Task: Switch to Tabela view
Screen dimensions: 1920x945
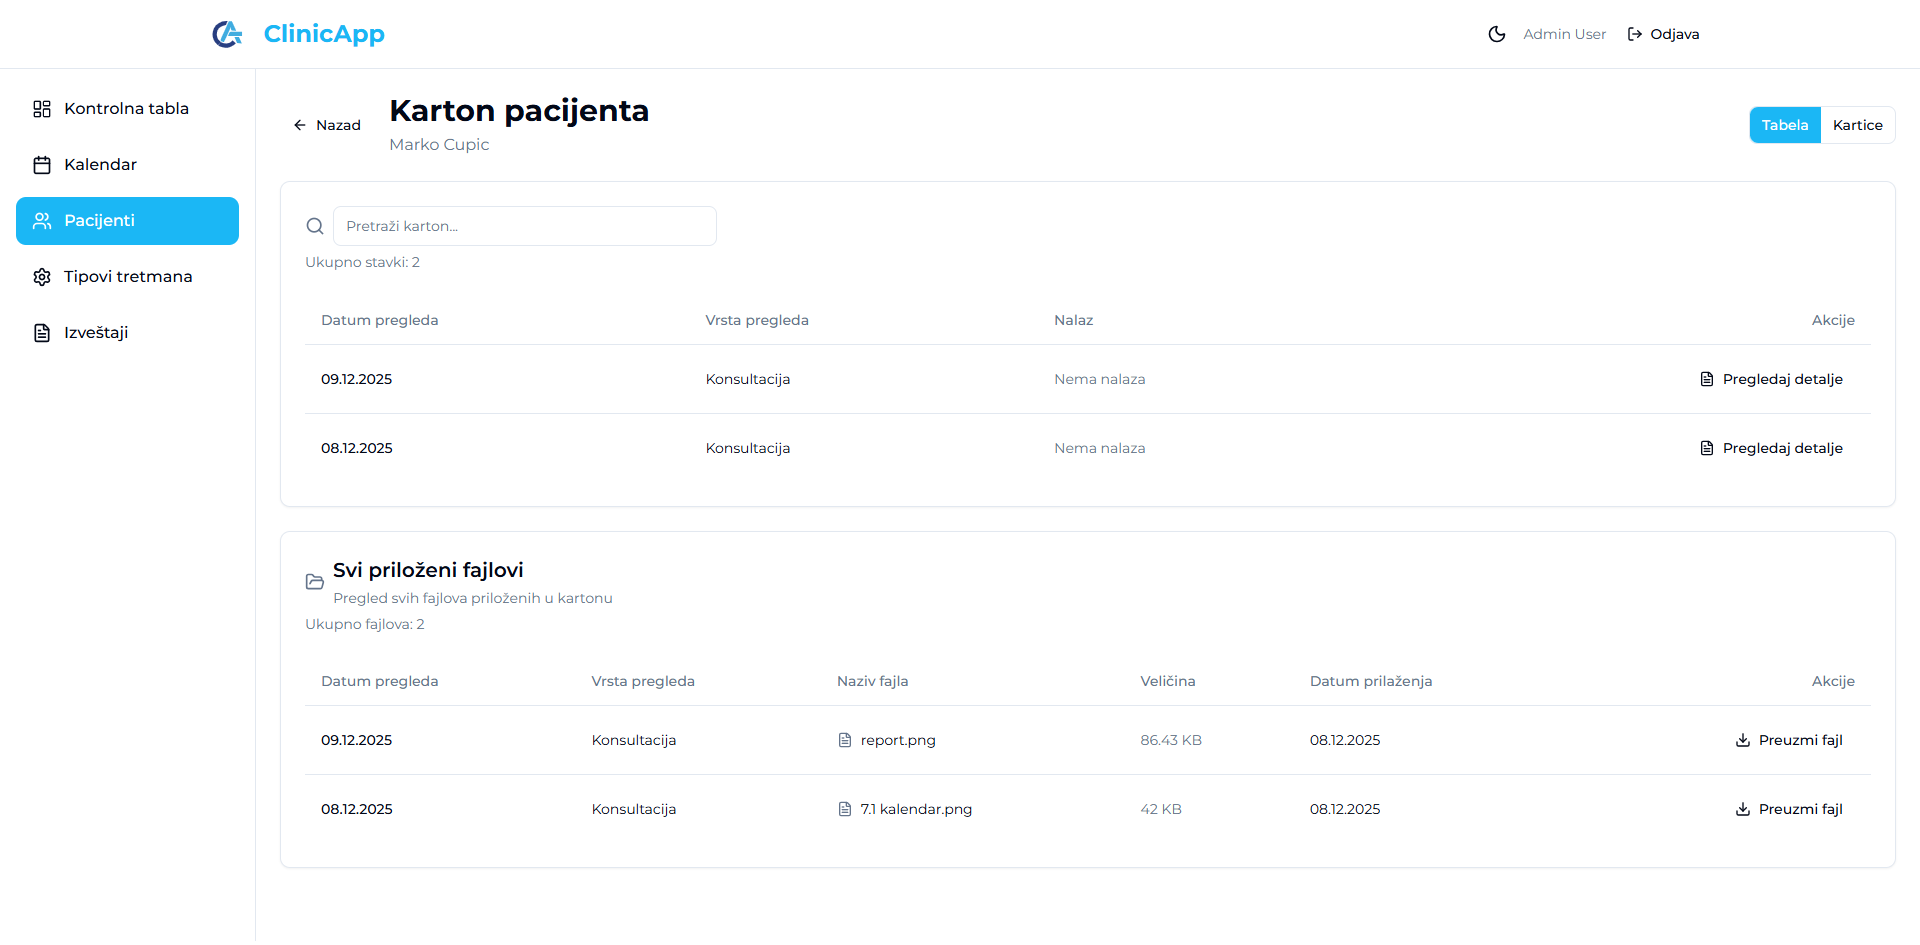Action: pyautogui.click(x=1784, y=125)
